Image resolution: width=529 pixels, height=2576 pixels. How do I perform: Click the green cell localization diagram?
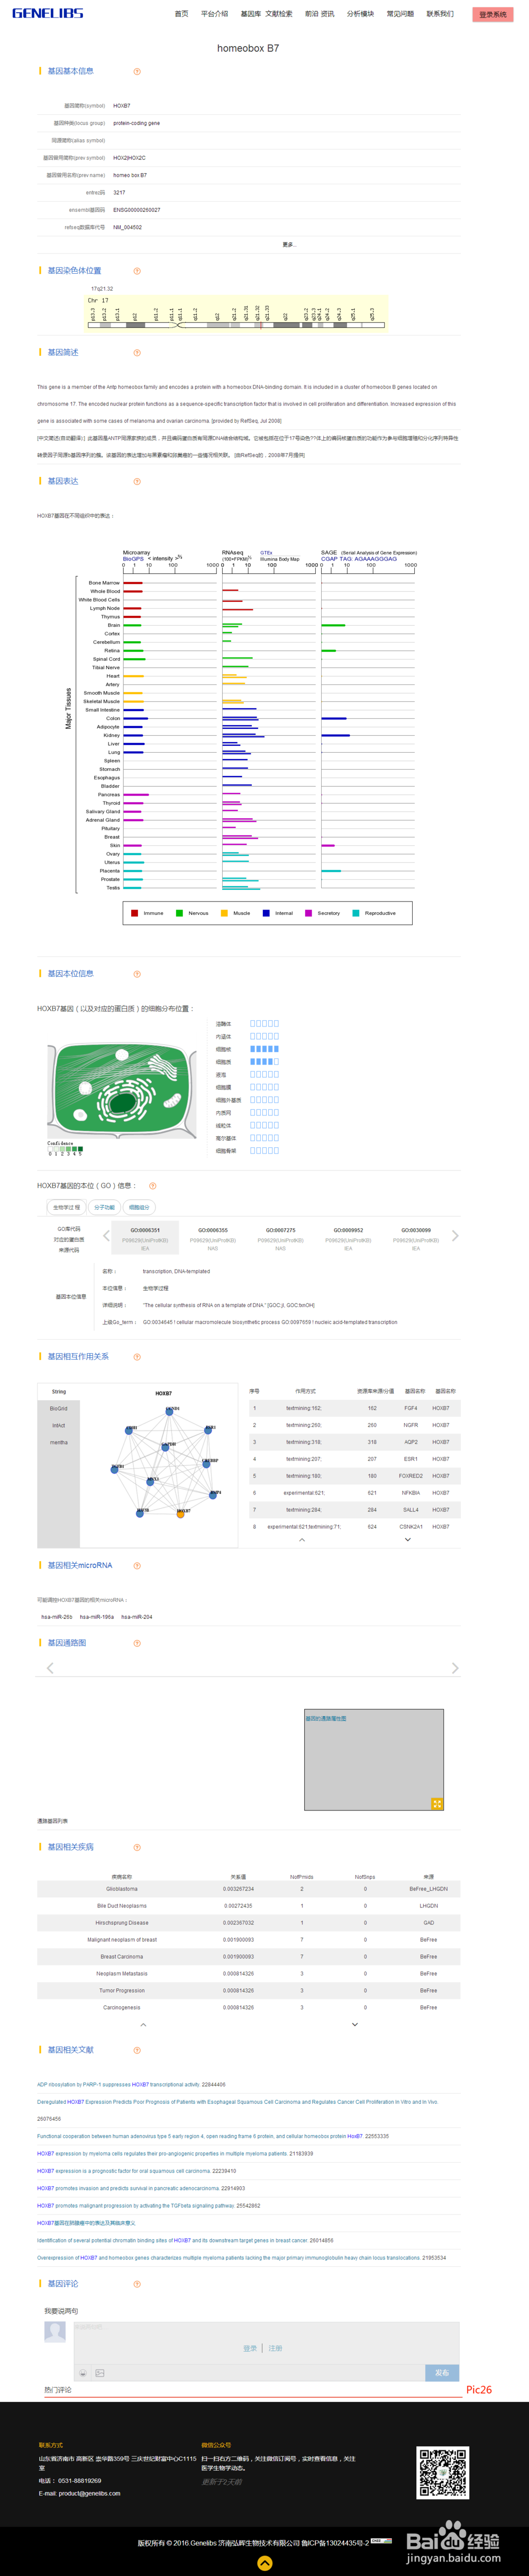click(x=122, y=1092)
